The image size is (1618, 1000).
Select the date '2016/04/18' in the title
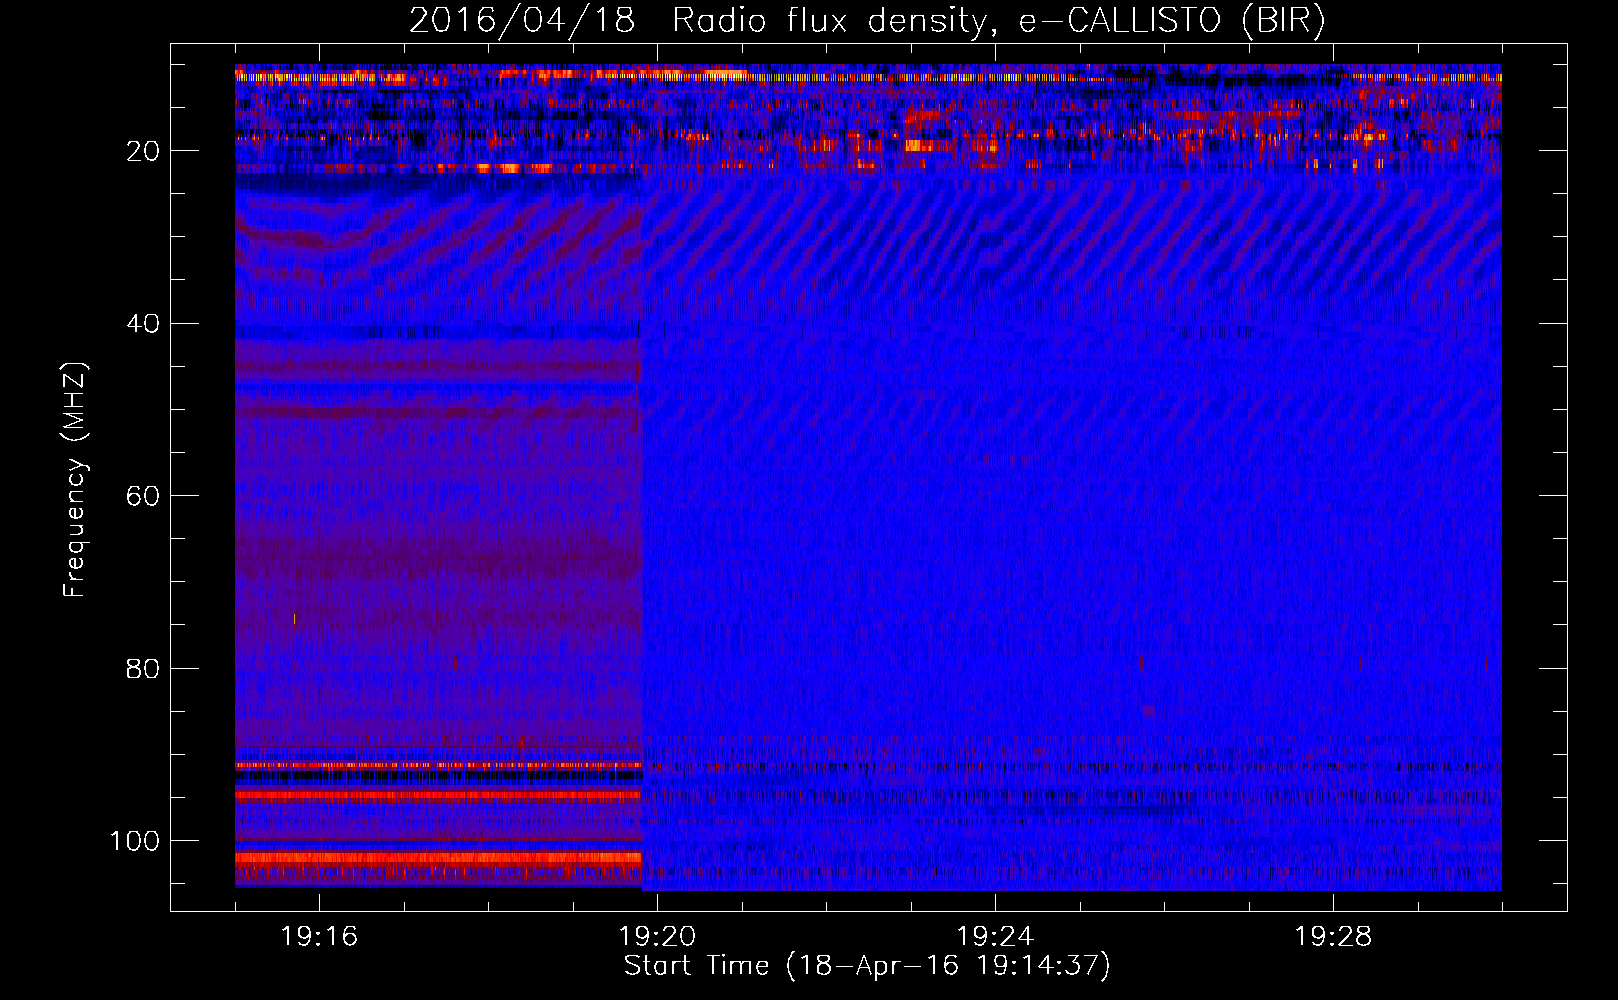pyautogui.click(x=522, y=21)
